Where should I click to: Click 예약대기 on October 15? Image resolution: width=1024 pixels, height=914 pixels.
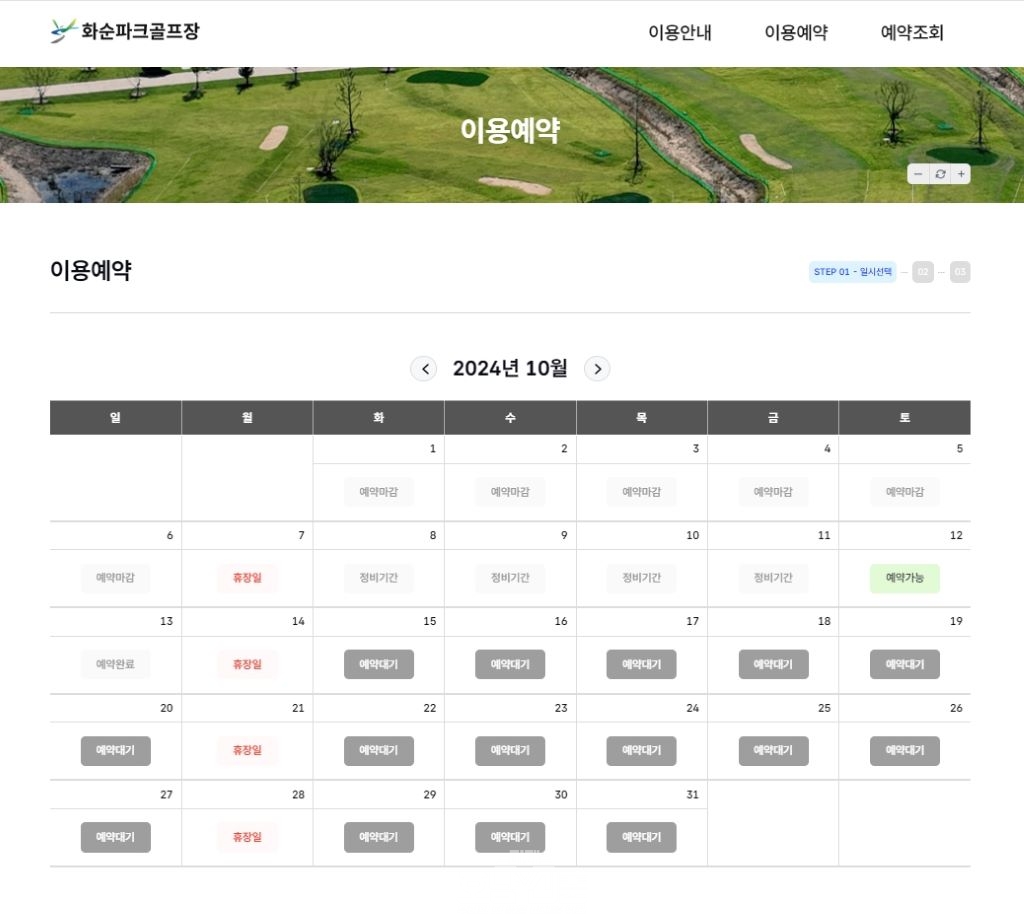pos(378,664)
